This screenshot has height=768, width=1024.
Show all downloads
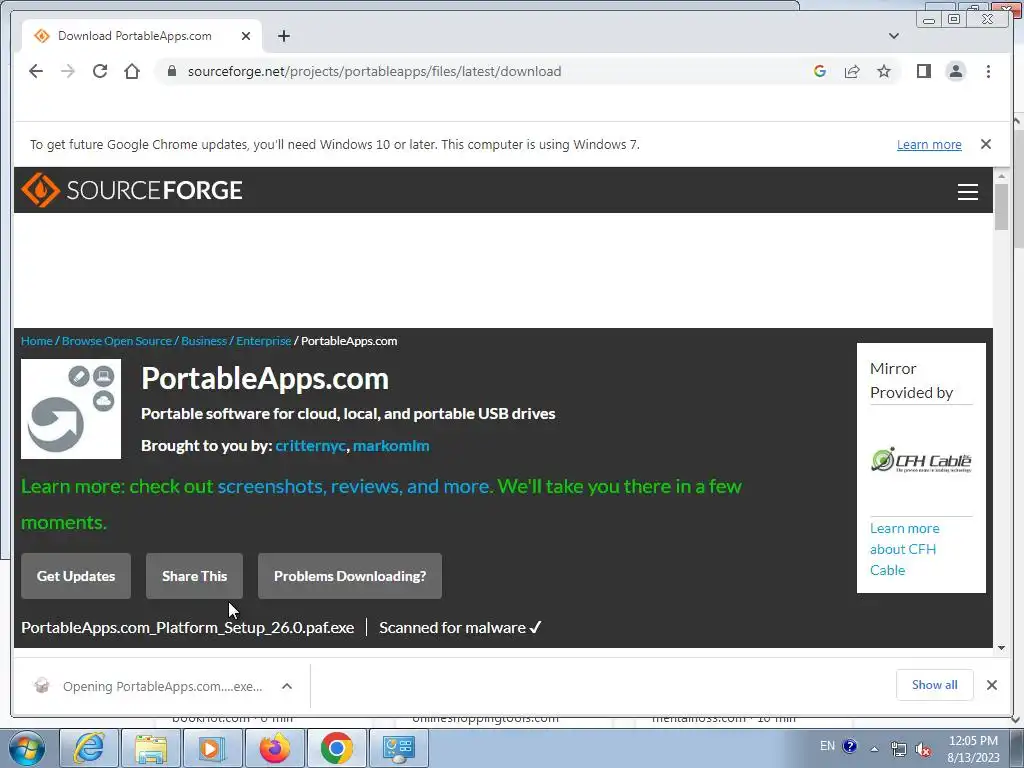[x=935, y=685]
